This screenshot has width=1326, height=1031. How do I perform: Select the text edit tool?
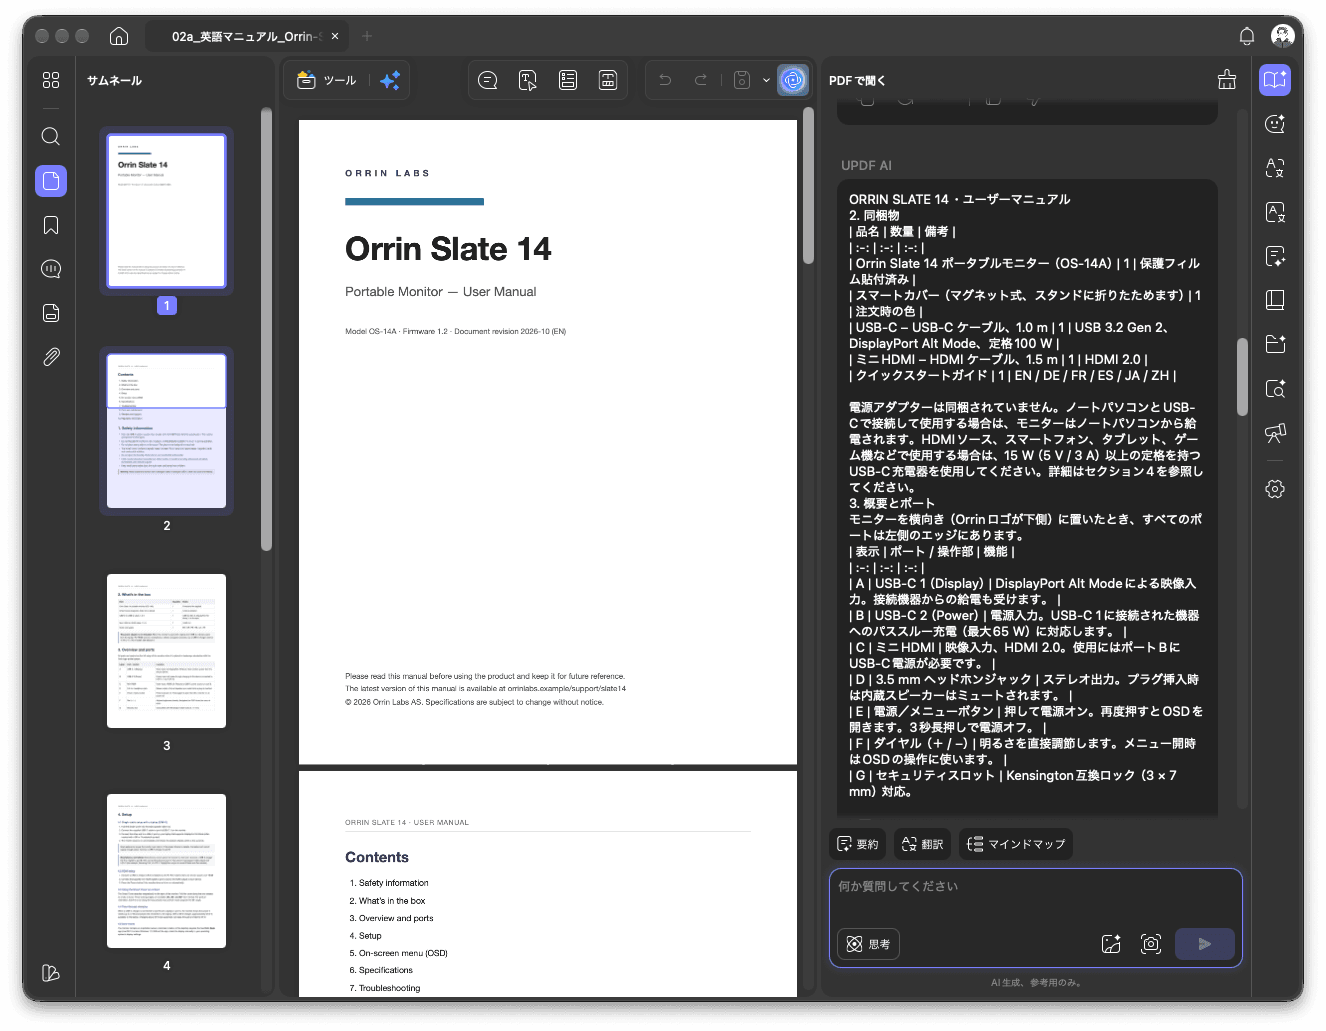(528, 80)
